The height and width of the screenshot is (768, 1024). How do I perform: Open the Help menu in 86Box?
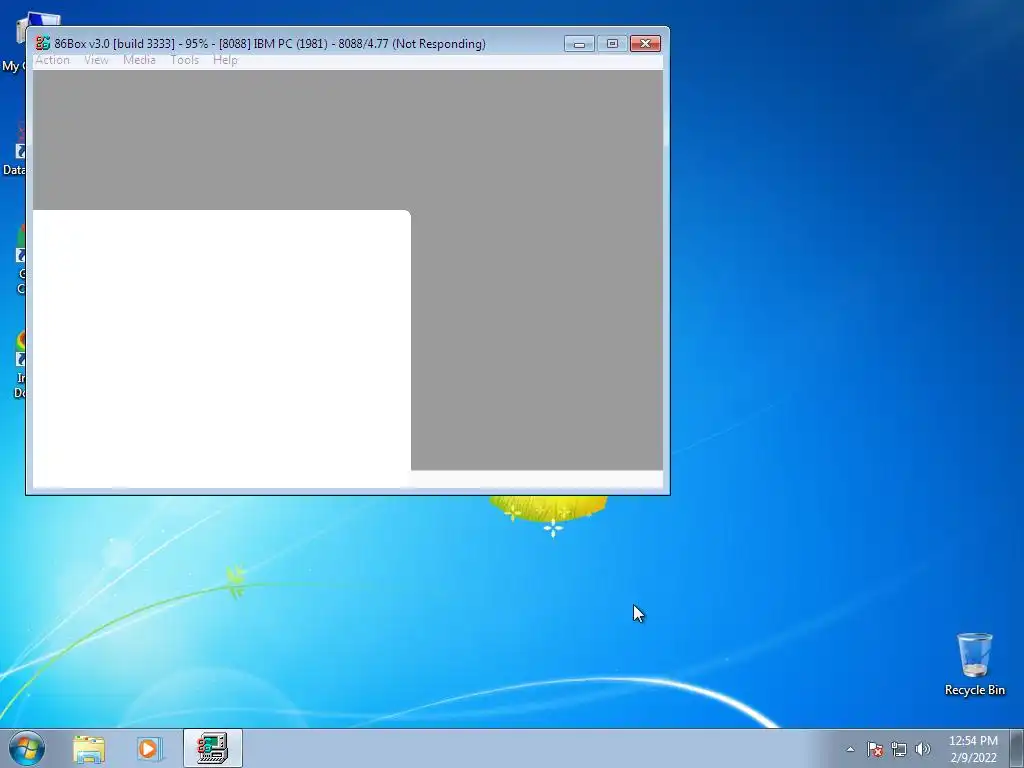tap(225, 60)
